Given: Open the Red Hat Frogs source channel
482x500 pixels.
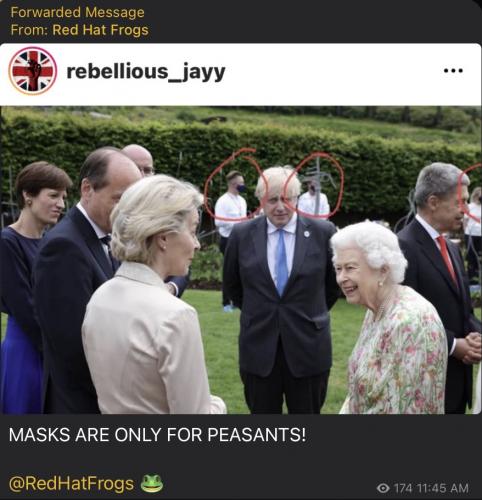Looking at the screenshot, I should [x=100, y=30].
